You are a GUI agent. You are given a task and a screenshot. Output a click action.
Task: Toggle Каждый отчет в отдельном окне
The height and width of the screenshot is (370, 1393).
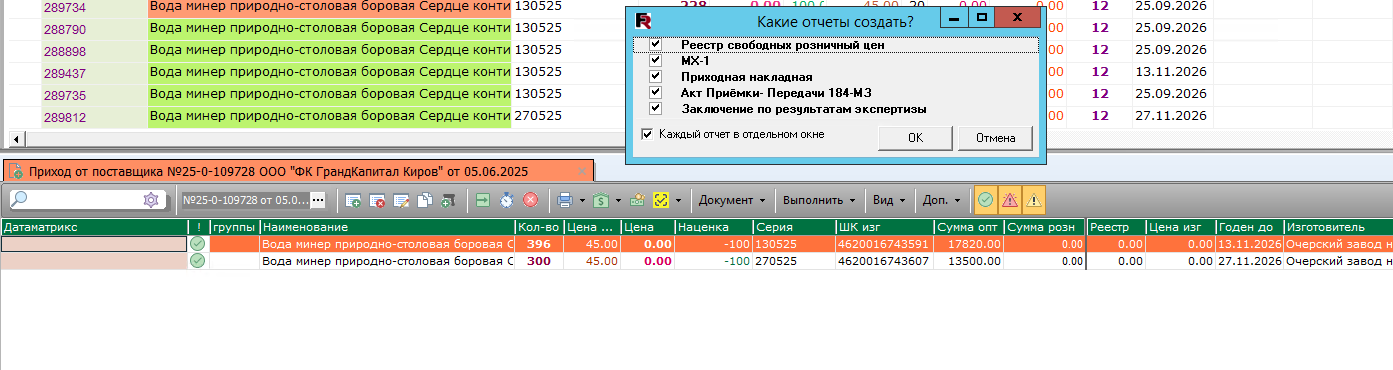point(647,134)
